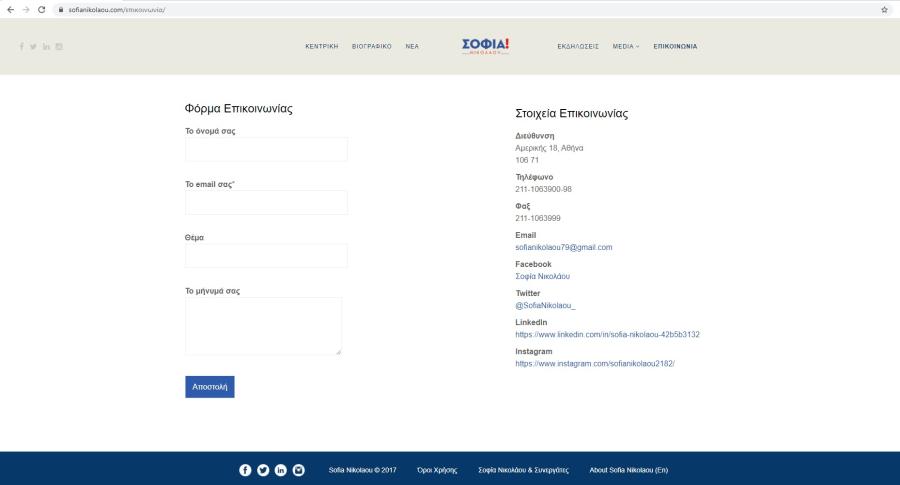Click the ΣΟΦΙΑ! logo in the header
Image resolution: width=900 pixels, height=485 pixels.
(x=486, y=46)
